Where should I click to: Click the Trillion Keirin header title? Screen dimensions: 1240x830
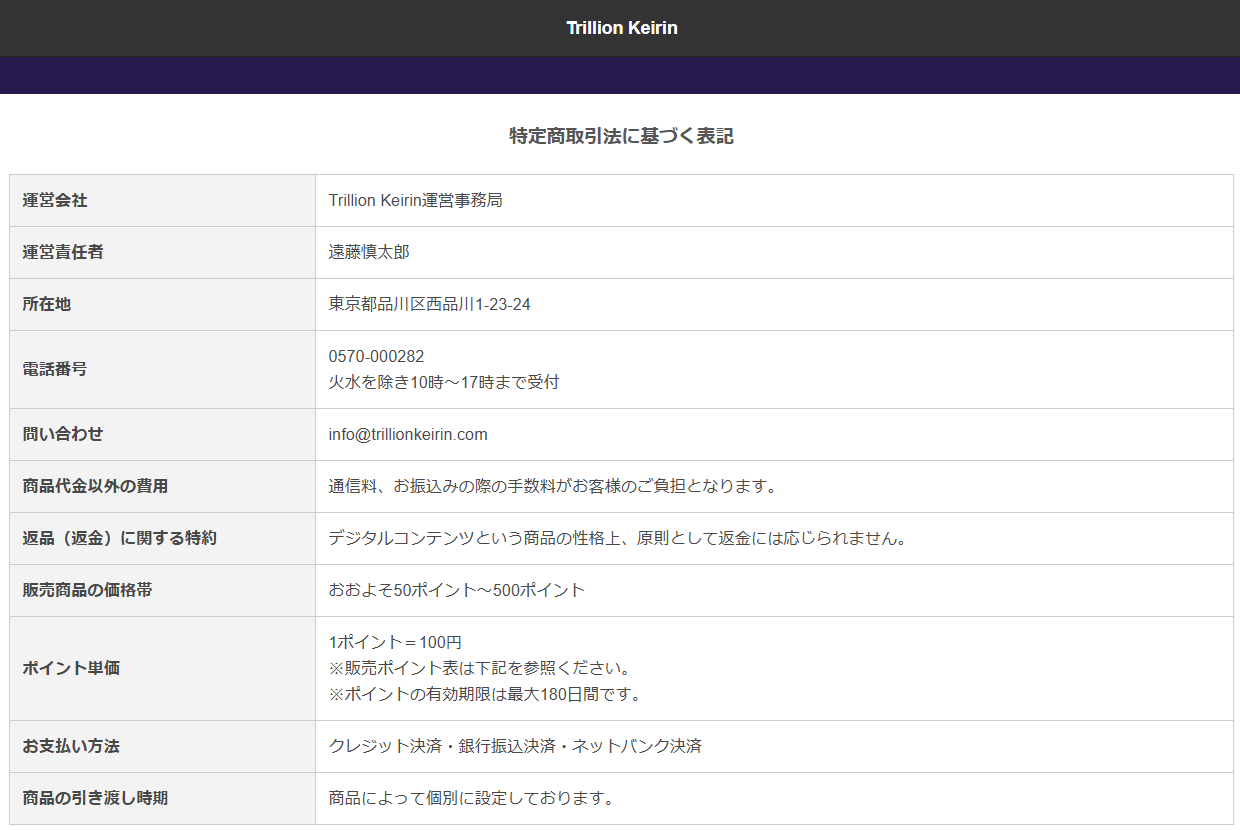pyautogui.click(x=621, y=28)
